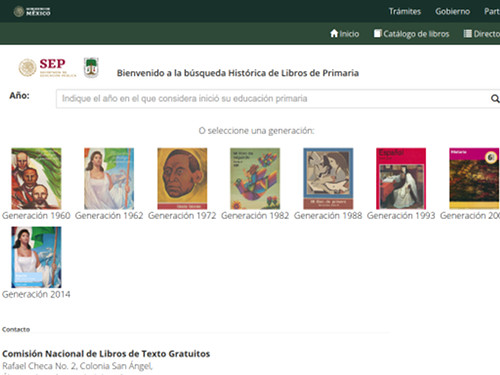Select the Generación 1982 book cover
The image size is (500, 375).
[255, 179]
